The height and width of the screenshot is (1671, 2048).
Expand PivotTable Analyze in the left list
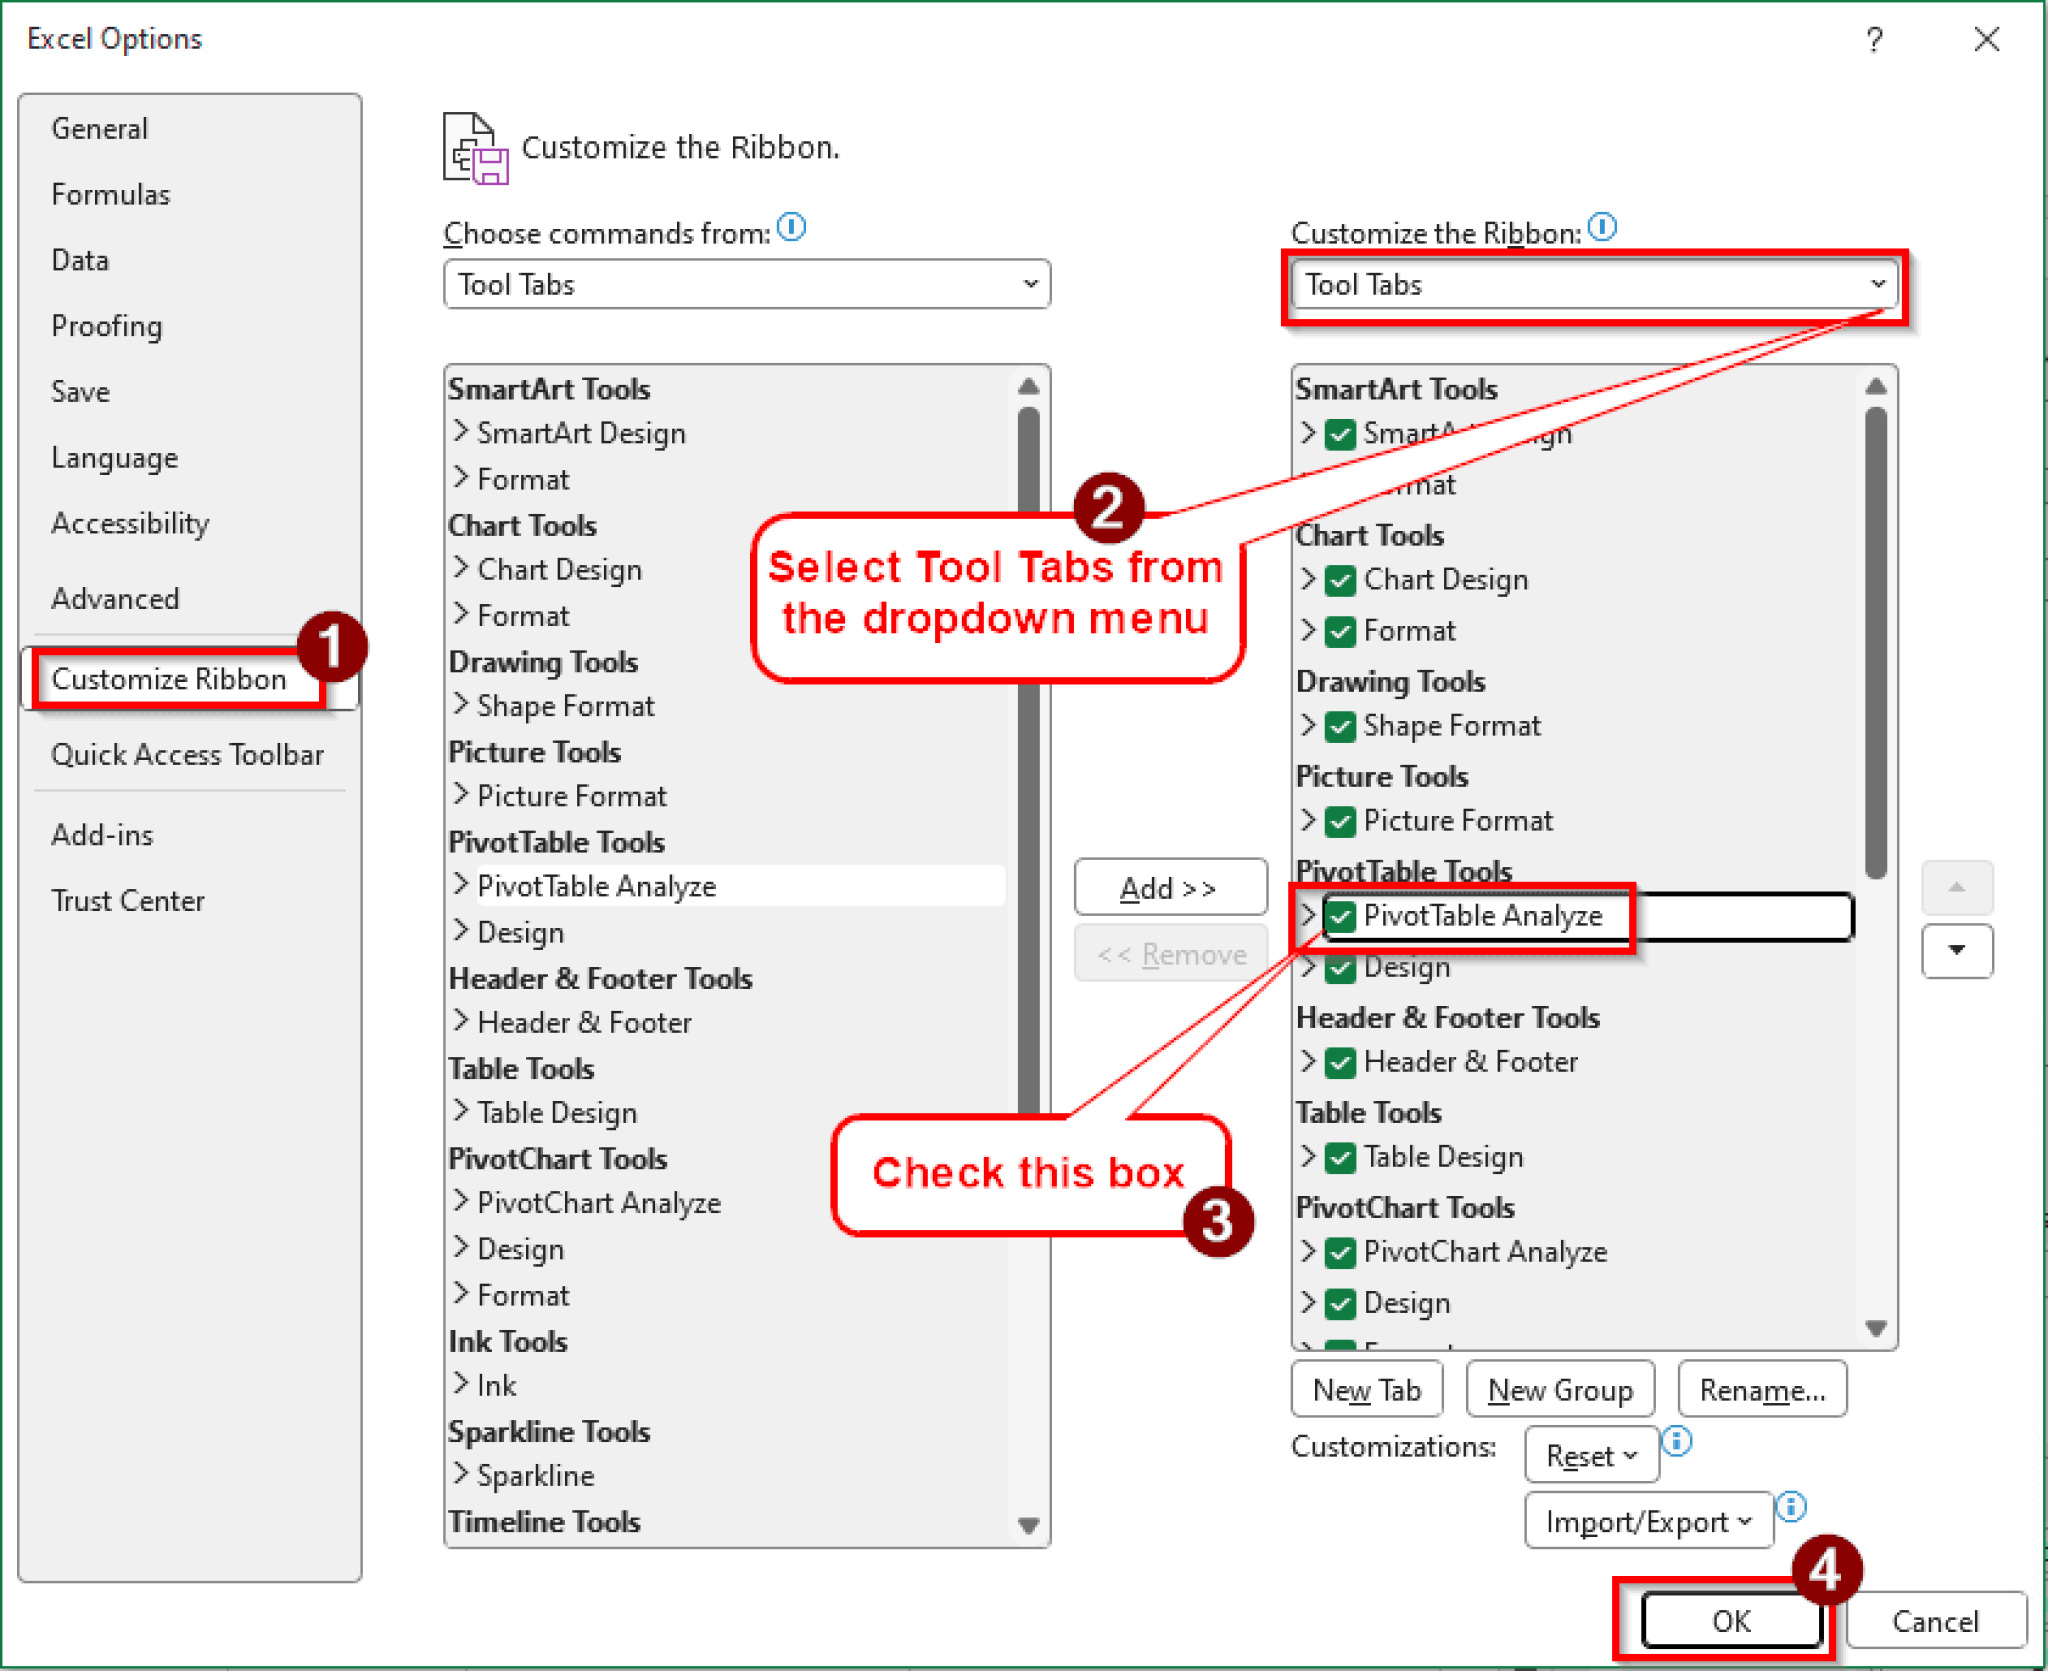pos(461,885)
